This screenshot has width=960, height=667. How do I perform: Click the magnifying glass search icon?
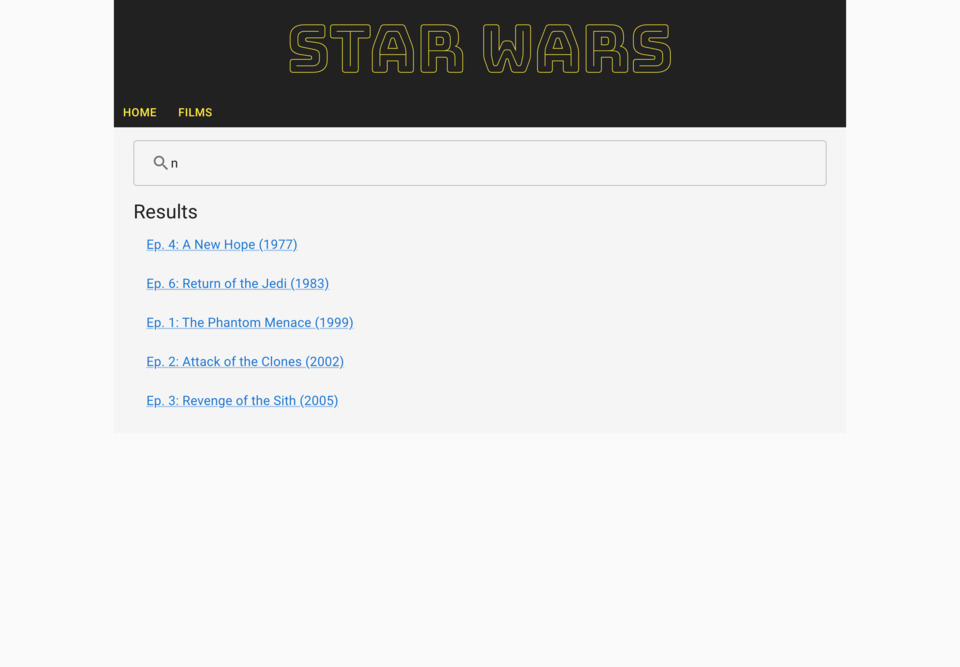click(x=161, y=162)
